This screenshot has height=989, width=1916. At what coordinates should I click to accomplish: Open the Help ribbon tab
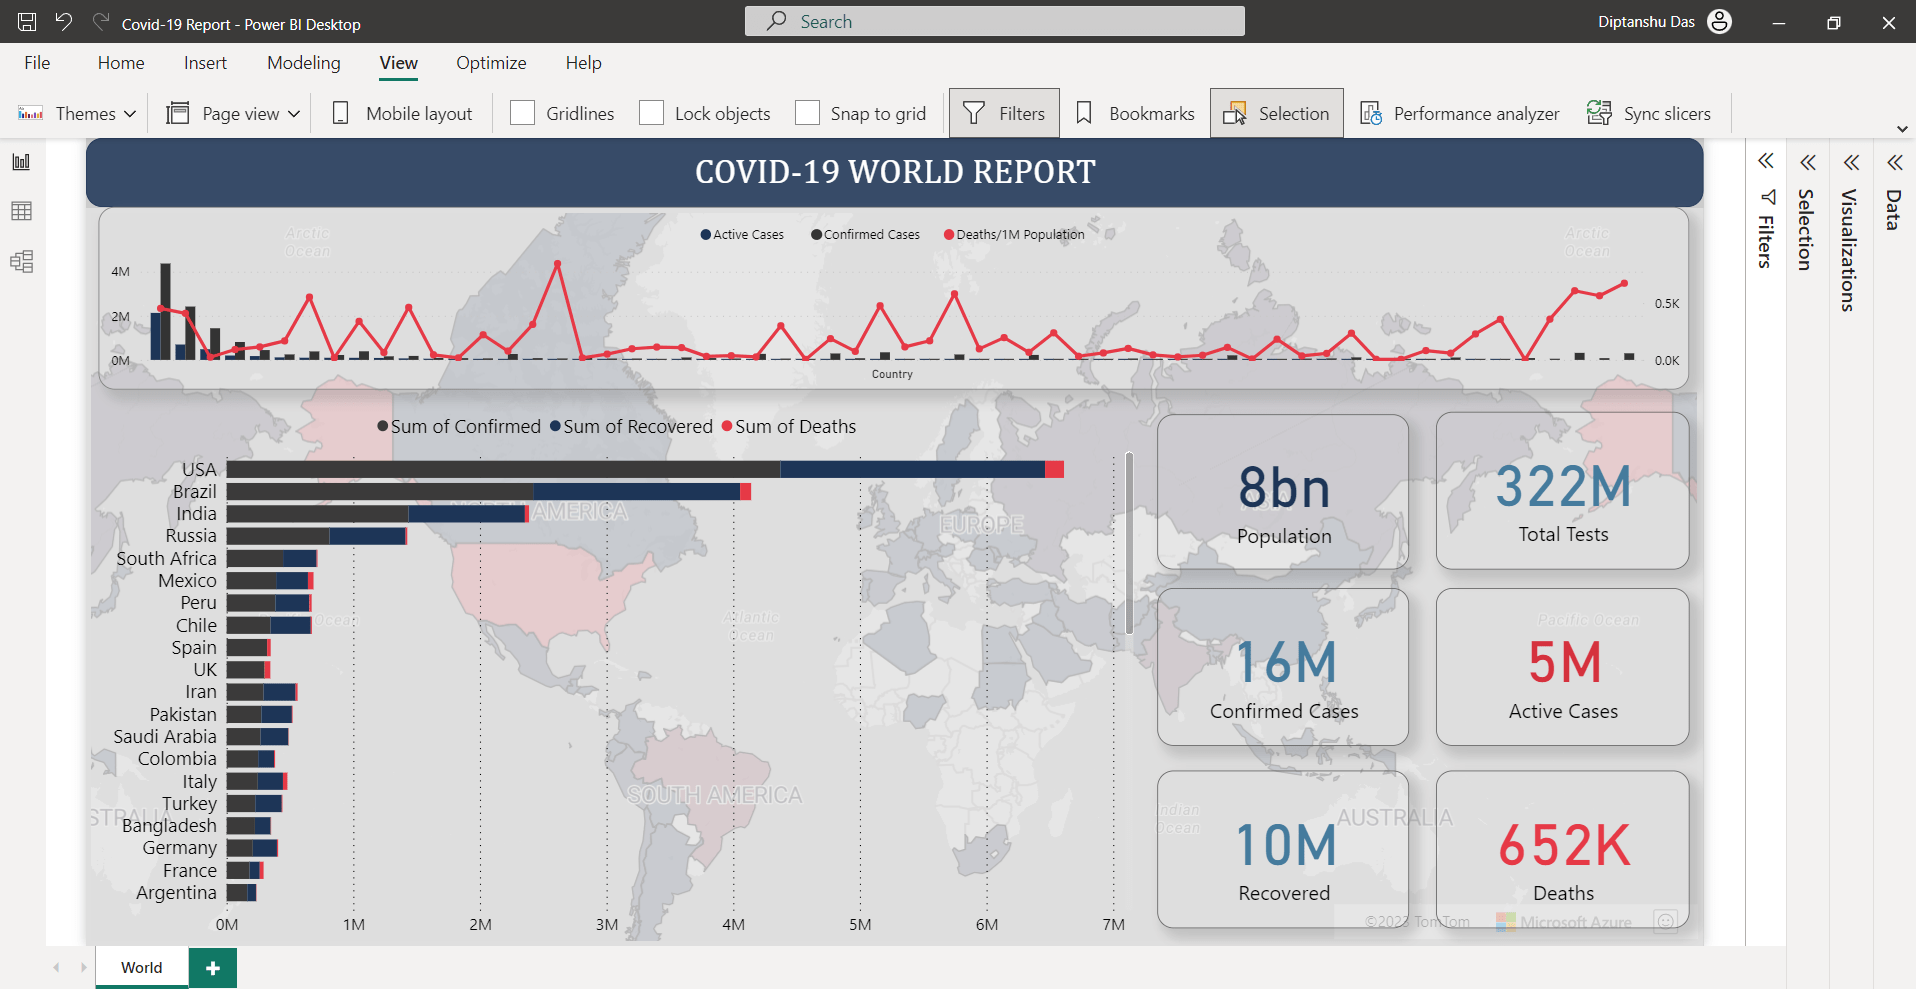click(583, 63)
